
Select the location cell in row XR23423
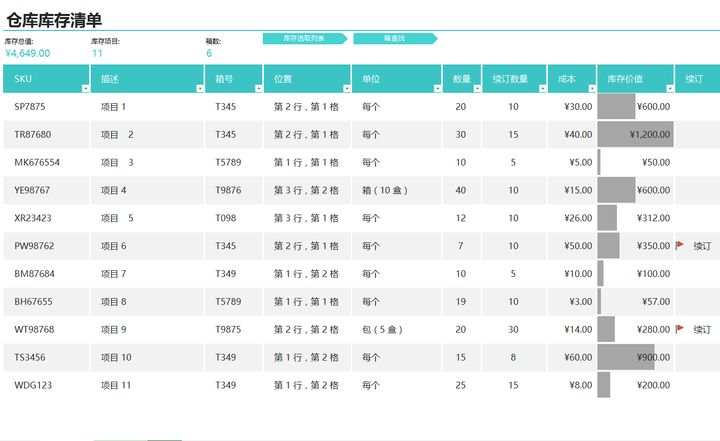(306, 218)
